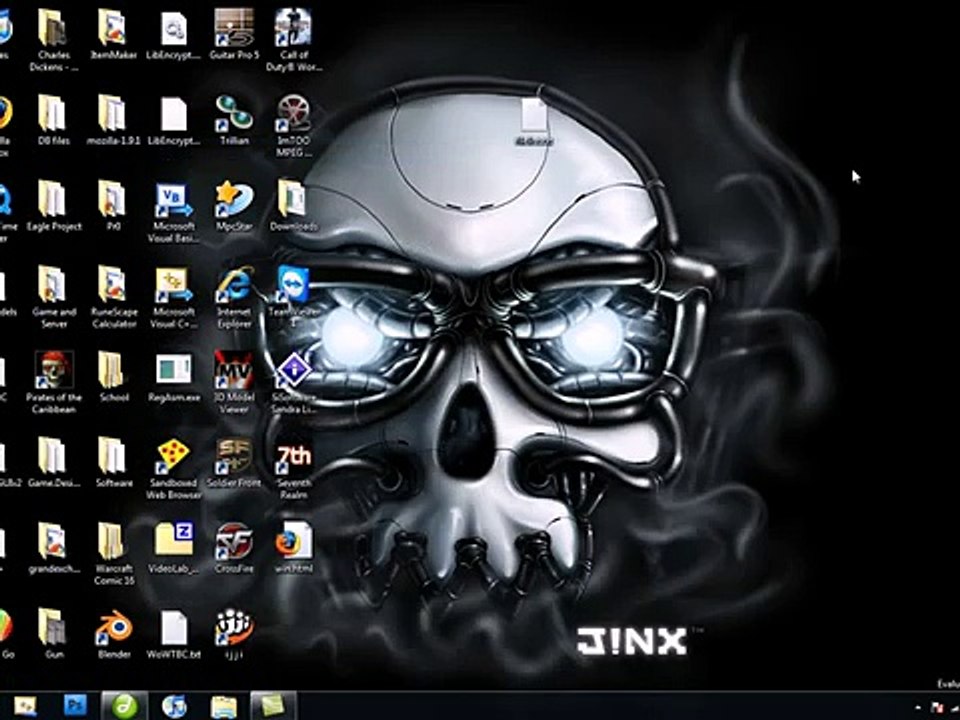The width and height of the screenshot is (960, 720).
Task: Open the grandexch... folder
Action: click(x=53, y=548)
